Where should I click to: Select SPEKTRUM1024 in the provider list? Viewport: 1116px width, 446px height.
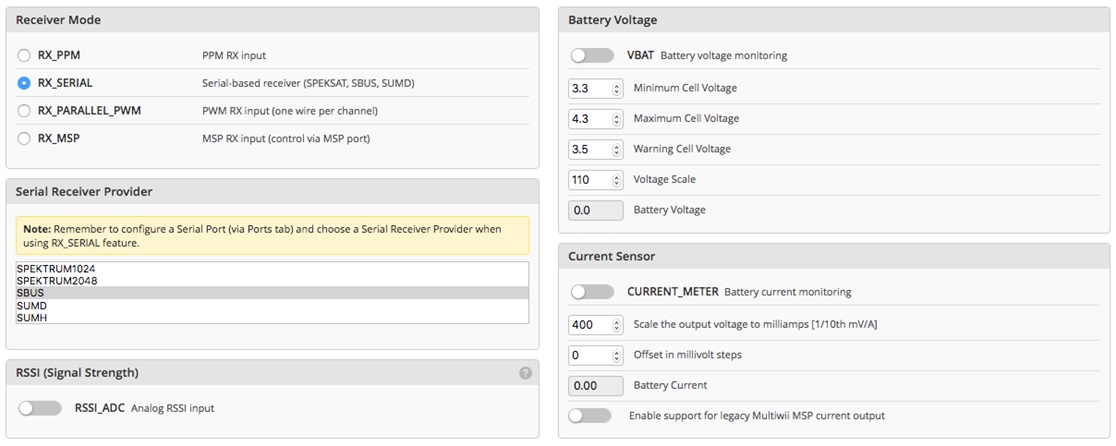[272, 268]
